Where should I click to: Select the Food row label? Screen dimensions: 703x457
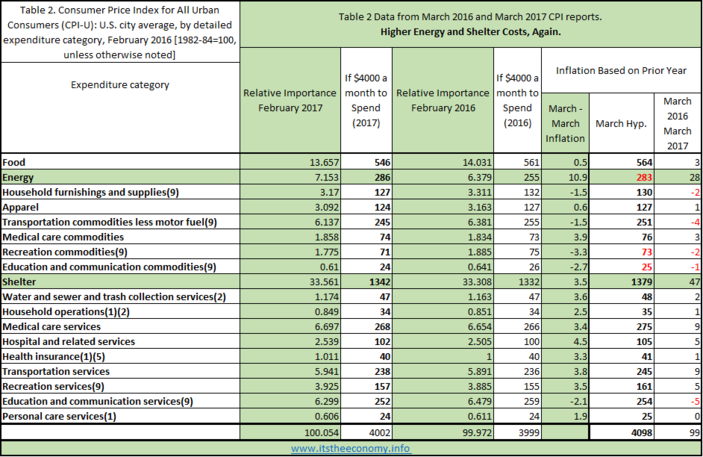(14, 162)
